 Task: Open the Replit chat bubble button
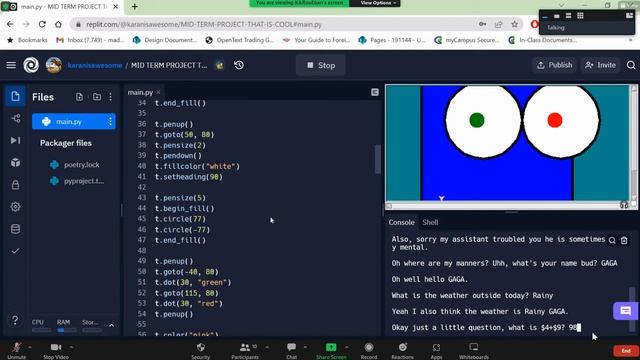tap(625, 311)
